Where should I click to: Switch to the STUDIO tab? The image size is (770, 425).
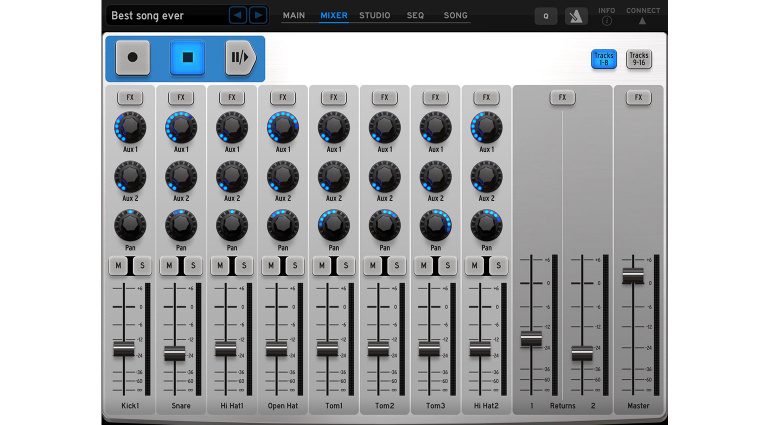coord(375,16)
